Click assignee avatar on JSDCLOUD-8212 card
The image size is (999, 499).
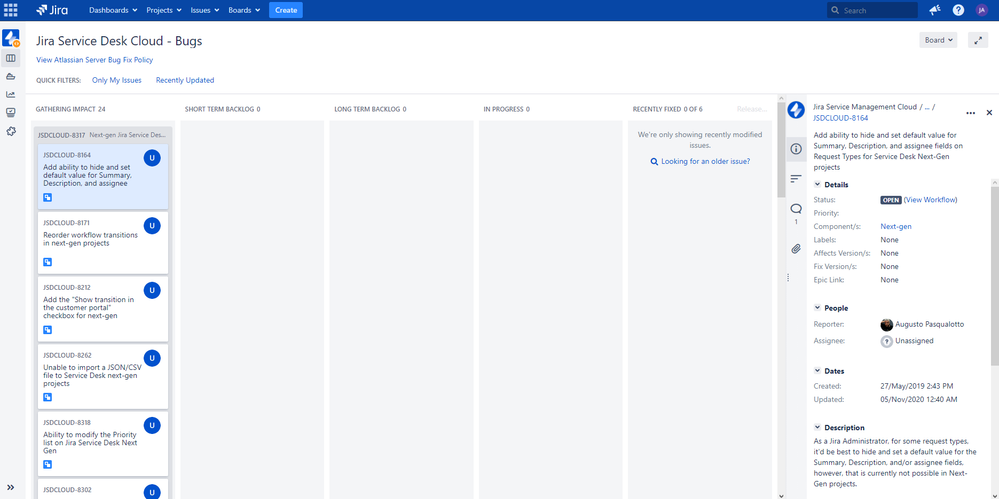pos(152,291)
